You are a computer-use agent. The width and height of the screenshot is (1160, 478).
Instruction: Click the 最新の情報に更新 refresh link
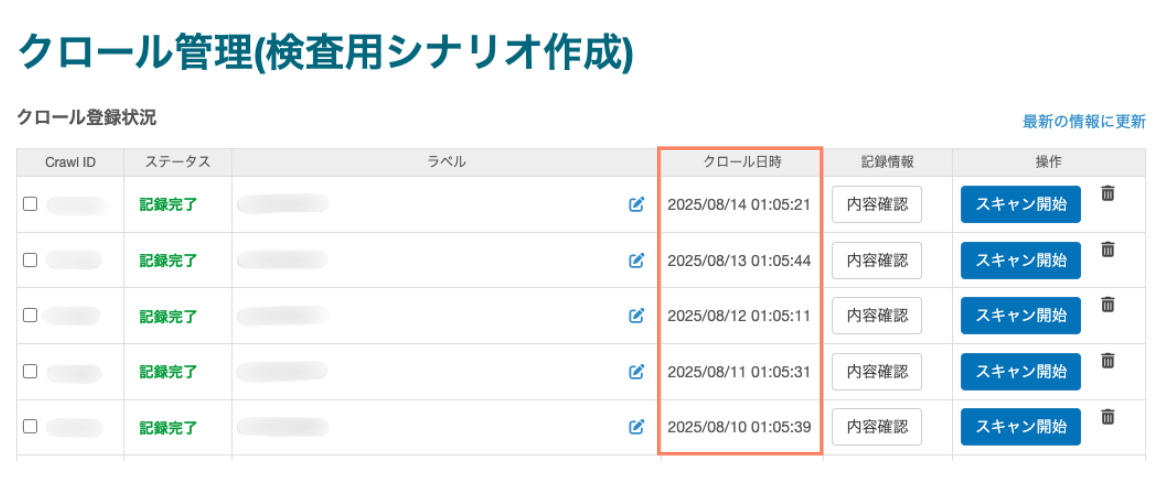pyautogui.click(x=1083, y=121)
